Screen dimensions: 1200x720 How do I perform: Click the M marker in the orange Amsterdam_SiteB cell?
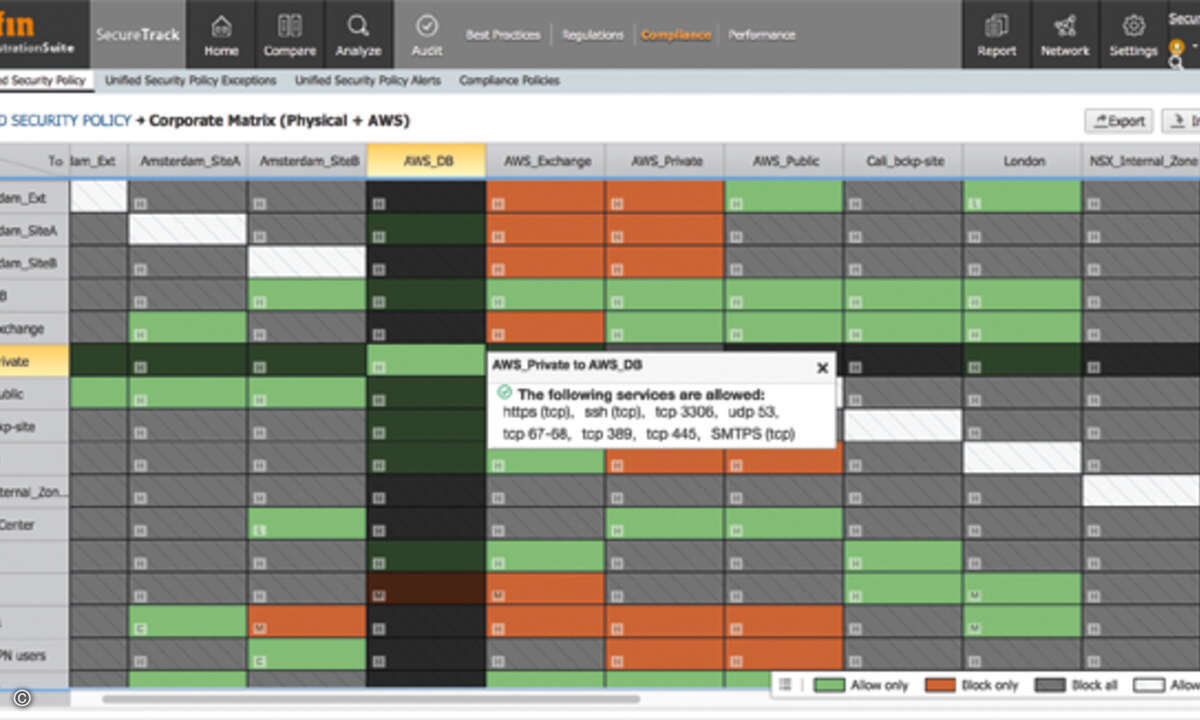pyautogui.click(x=259, y=629)
